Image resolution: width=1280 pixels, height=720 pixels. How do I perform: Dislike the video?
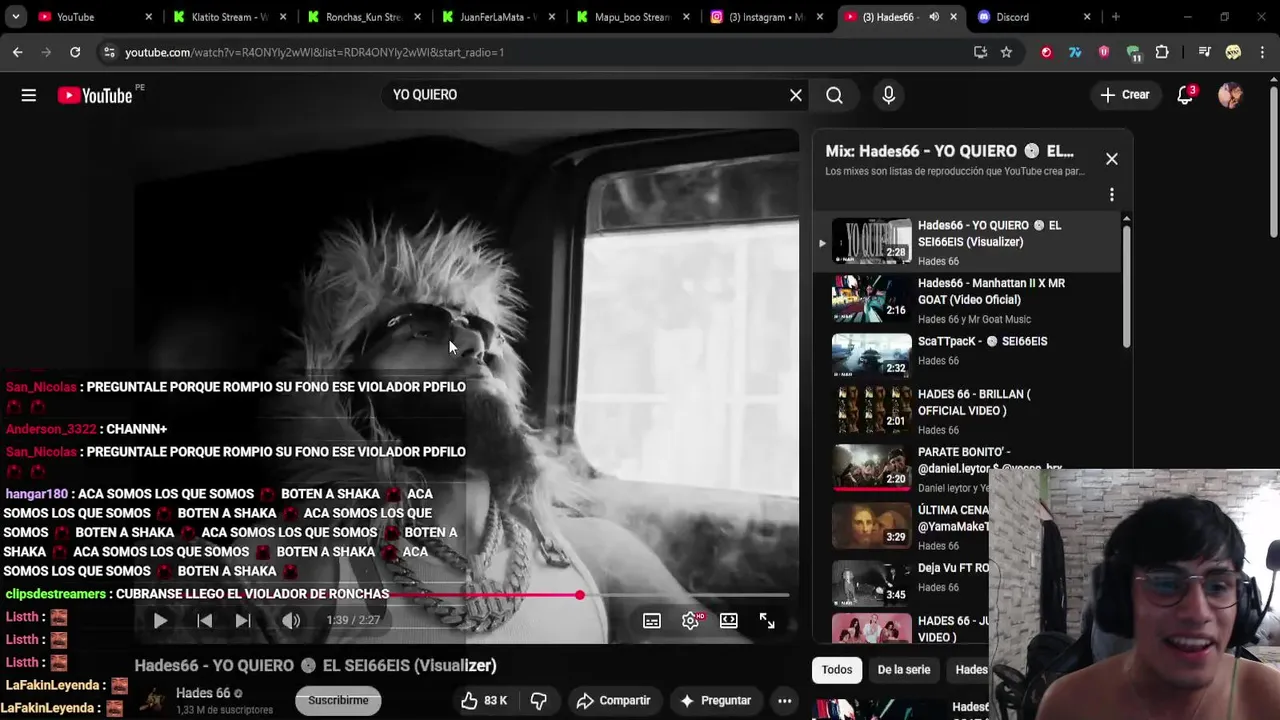[x=538, y=701]
